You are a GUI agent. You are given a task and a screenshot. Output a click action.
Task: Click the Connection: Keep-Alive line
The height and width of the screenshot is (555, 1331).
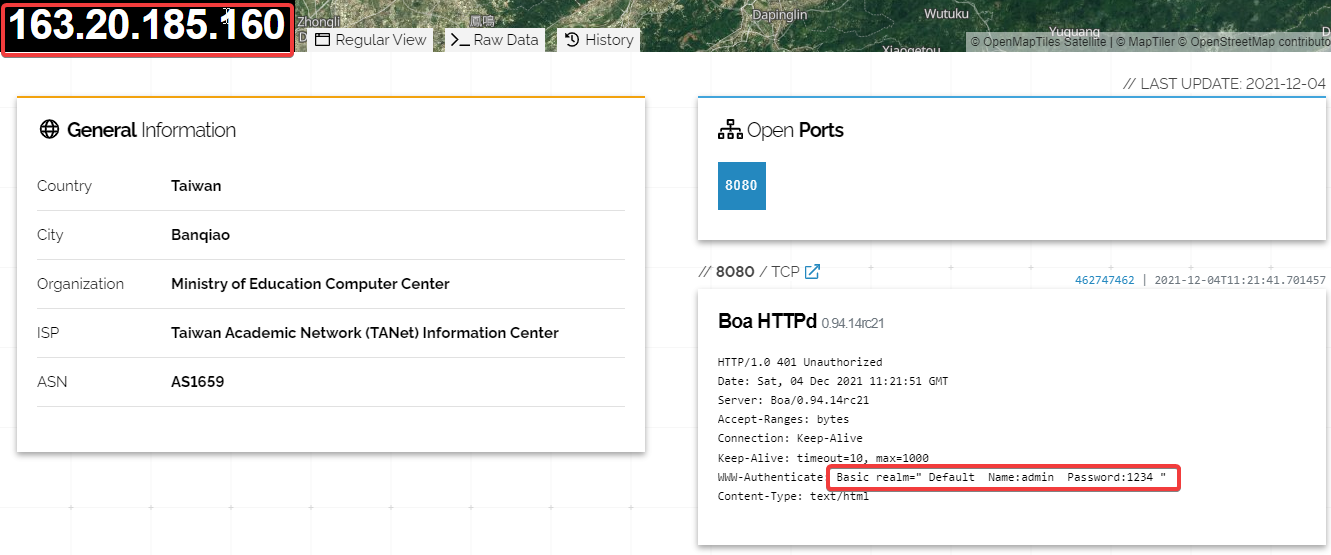pyautogui.click(x=790, y=438)
